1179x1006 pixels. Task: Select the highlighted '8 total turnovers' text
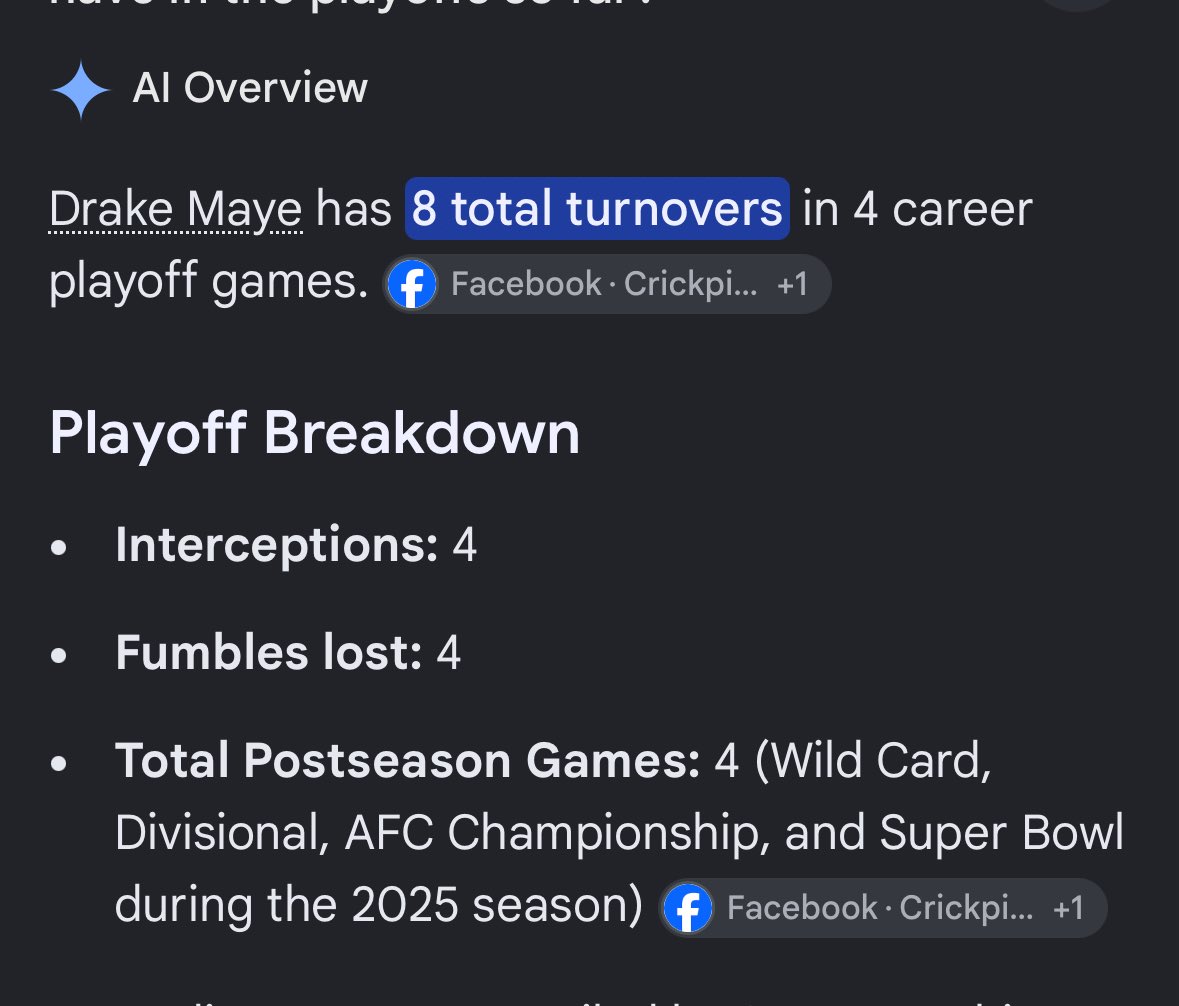(597, 208)
